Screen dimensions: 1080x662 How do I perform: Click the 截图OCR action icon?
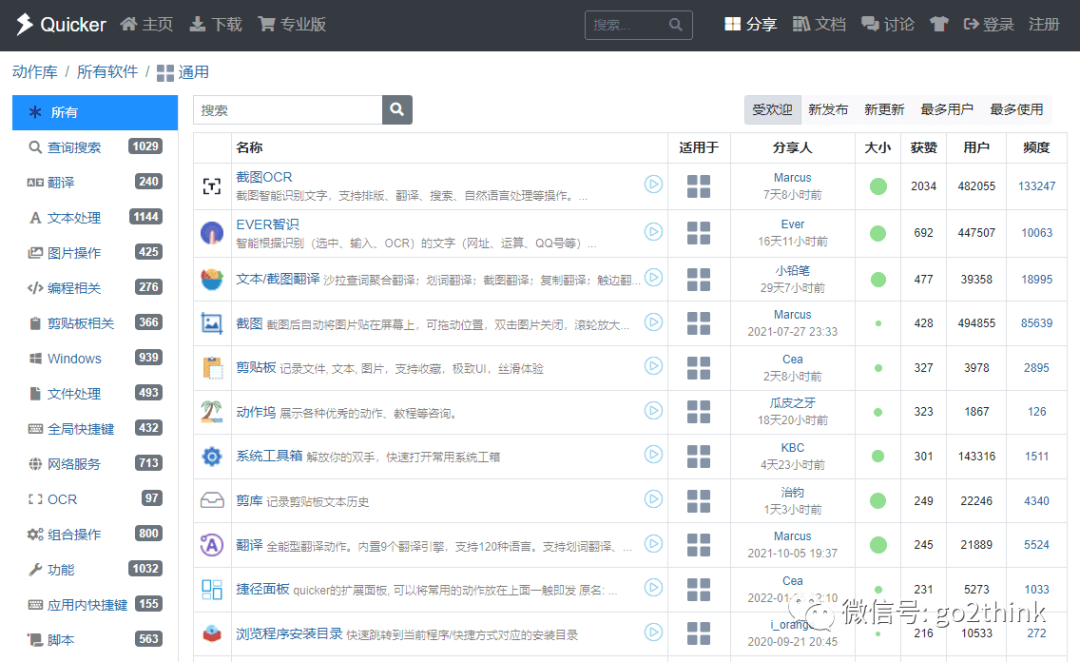[x=212, y=186]
